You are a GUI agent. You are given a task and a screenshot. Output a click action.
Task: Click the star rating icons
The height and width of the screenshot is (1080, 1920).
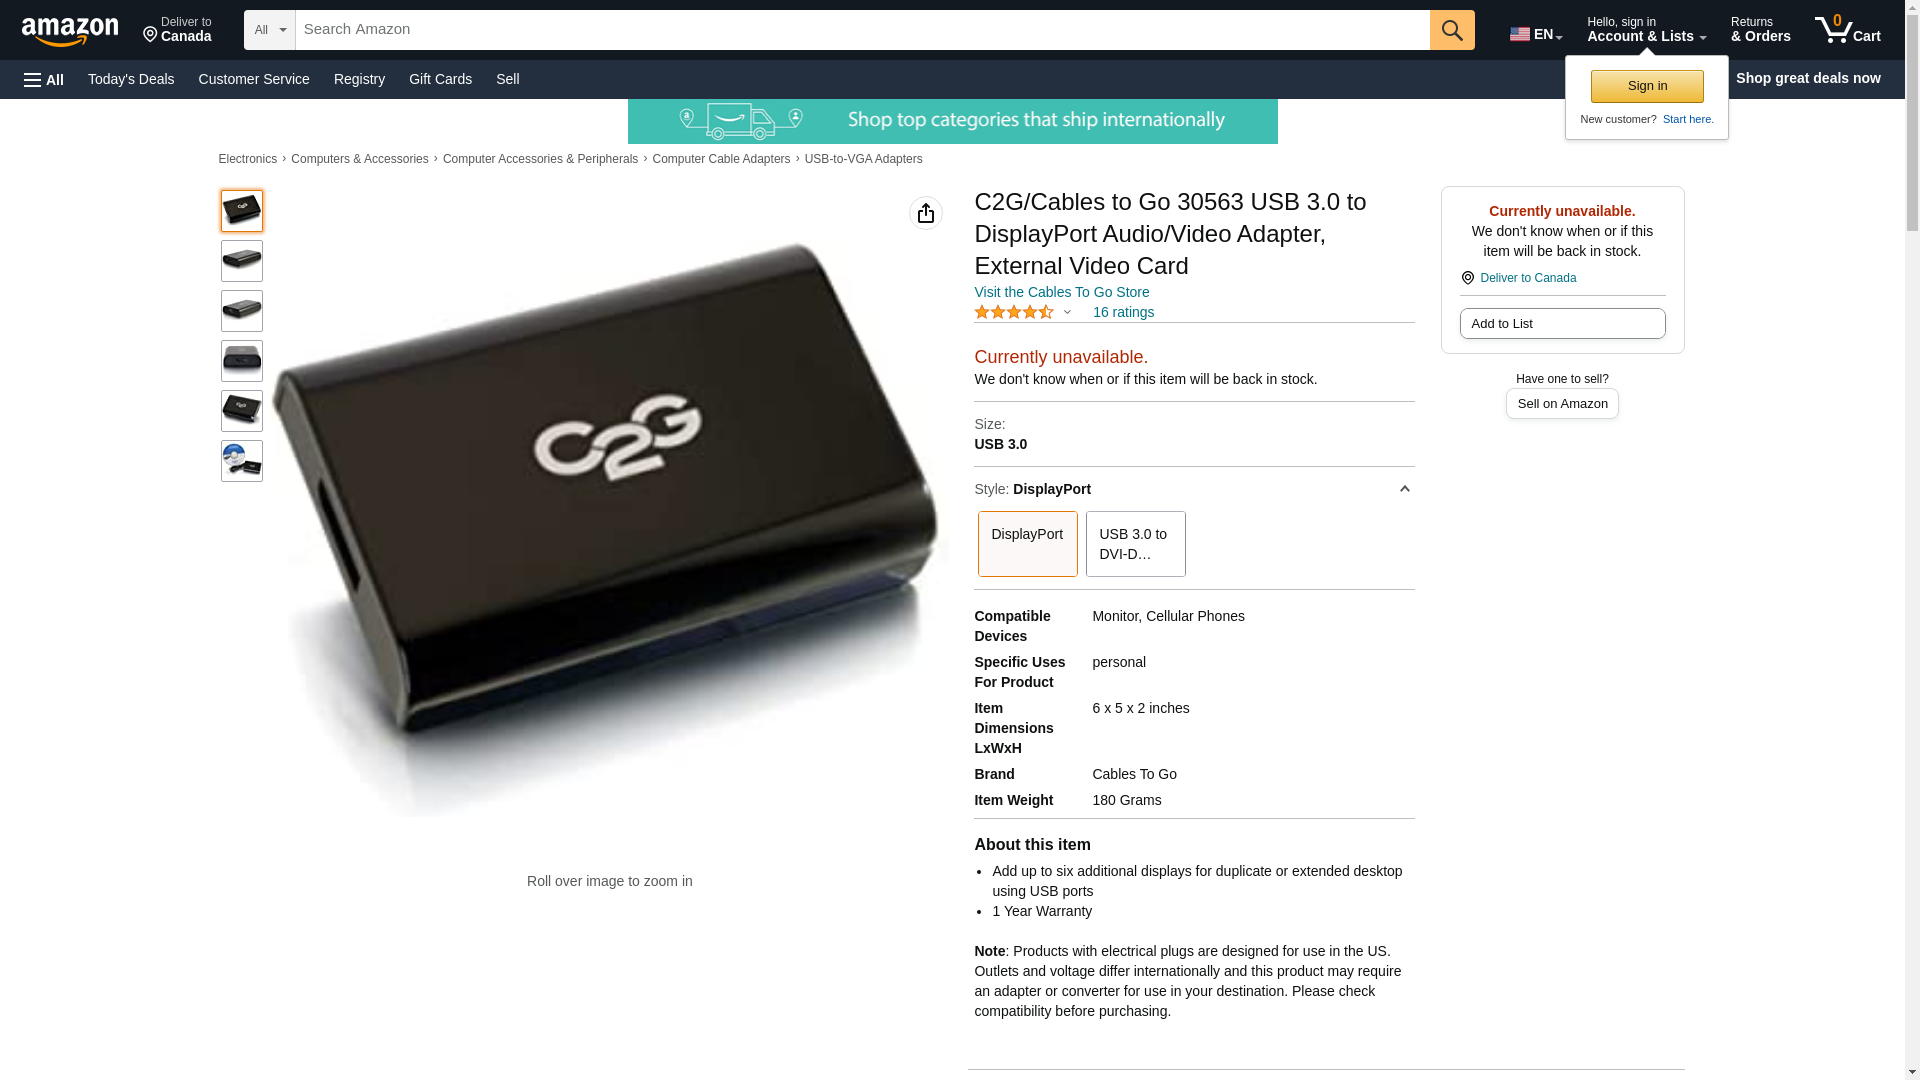[x=1014, y=312]
